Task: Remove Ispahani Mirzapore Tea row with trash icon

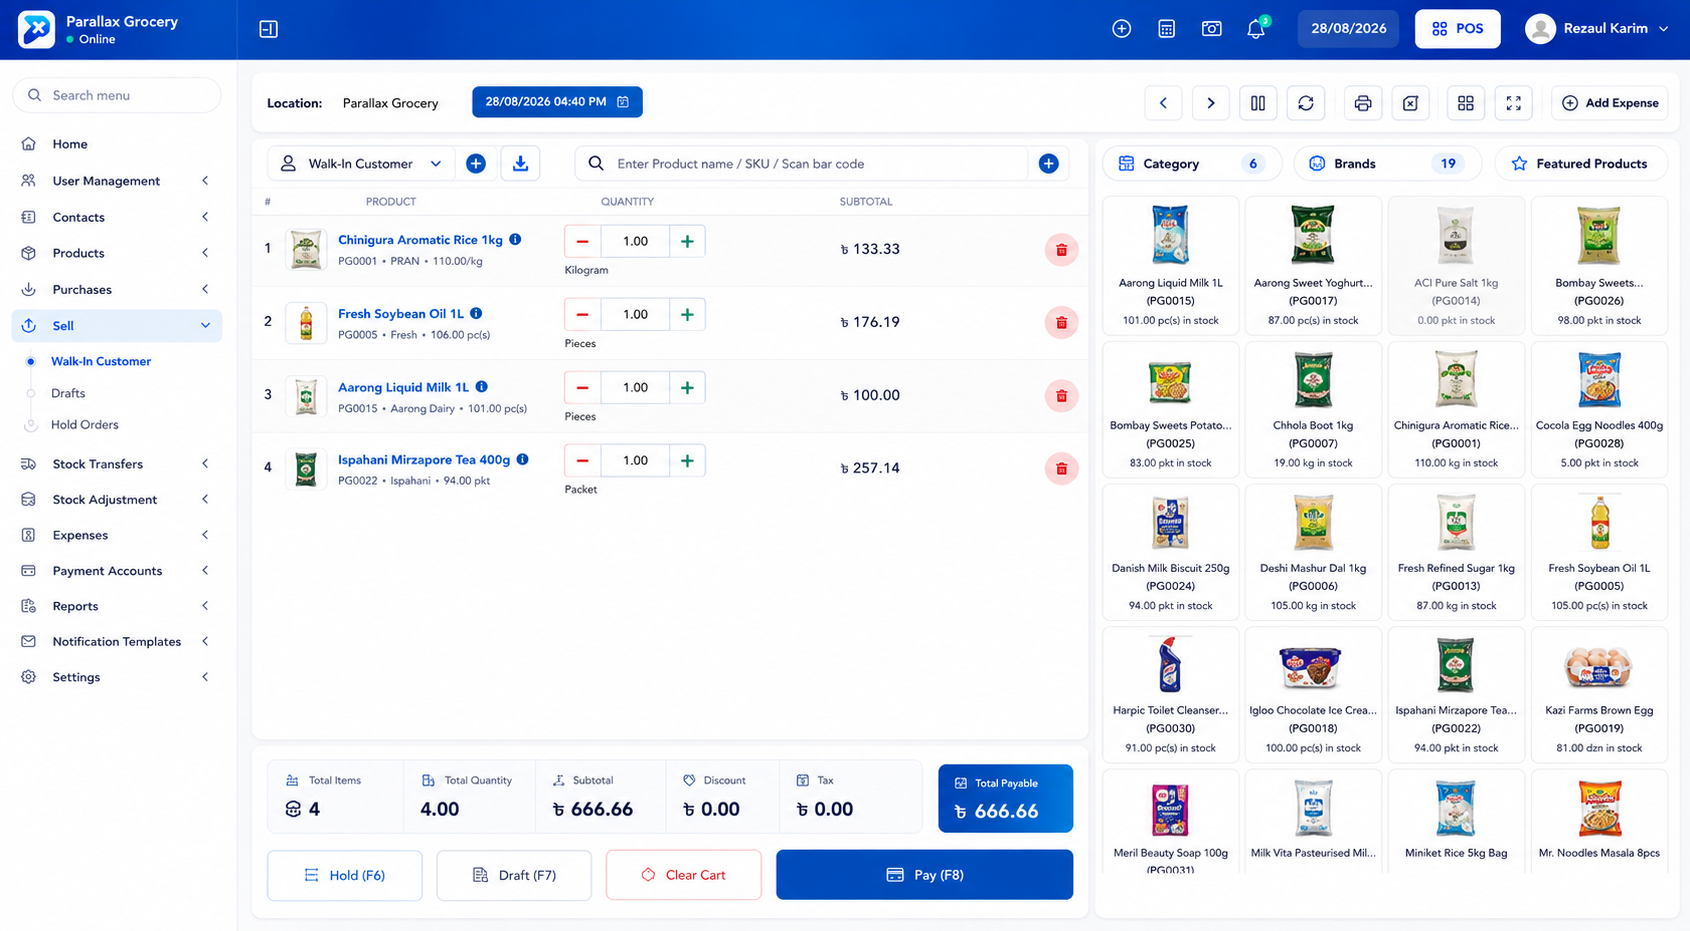Action: [x=1061, y=469]
